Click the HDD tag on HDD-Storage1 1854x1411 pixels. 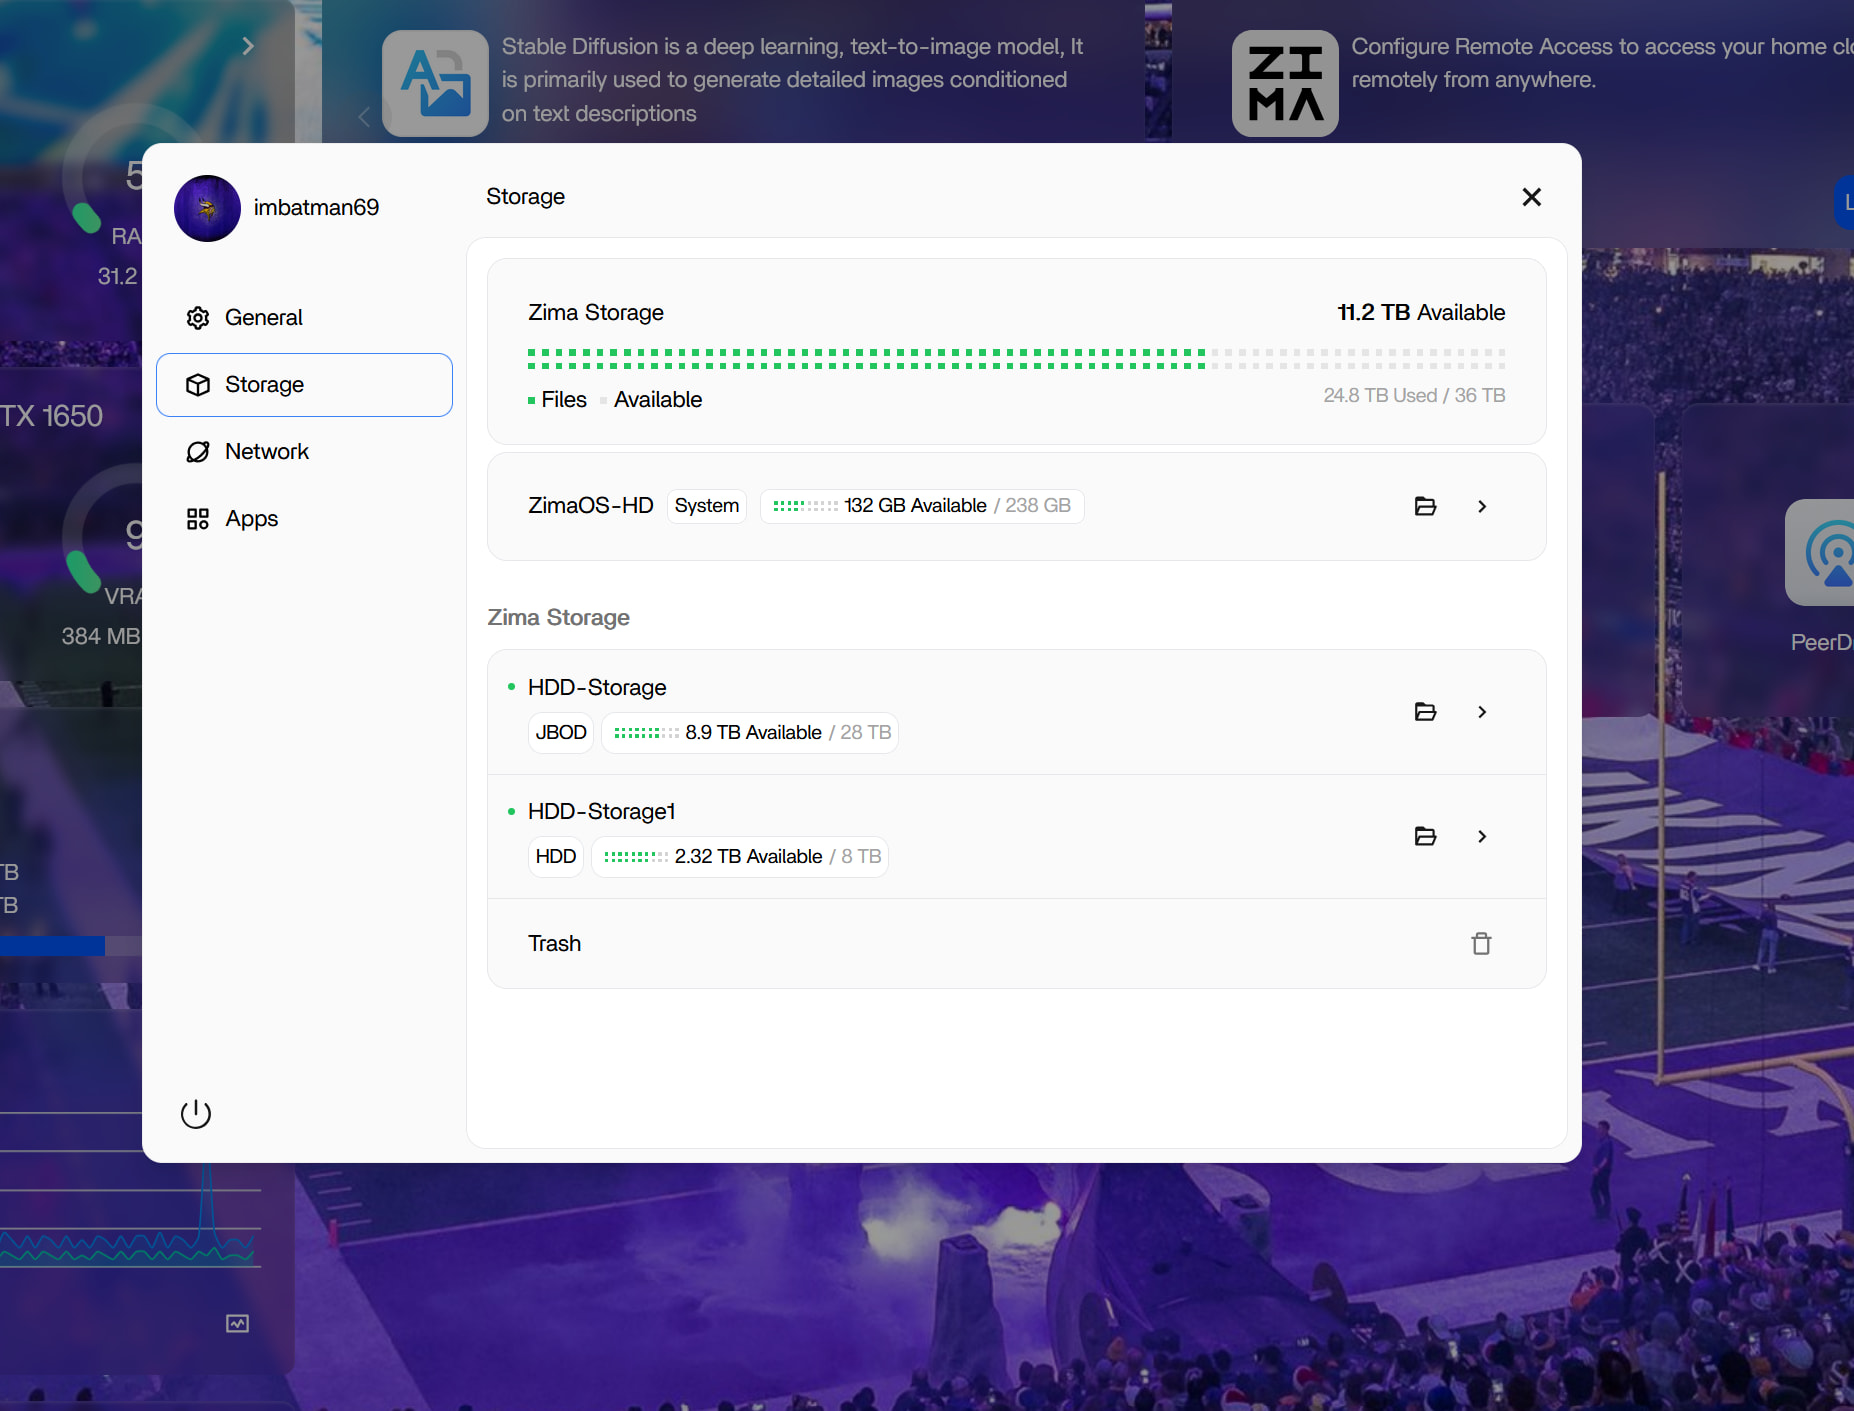pyautogui.click(x=556, y=857)
